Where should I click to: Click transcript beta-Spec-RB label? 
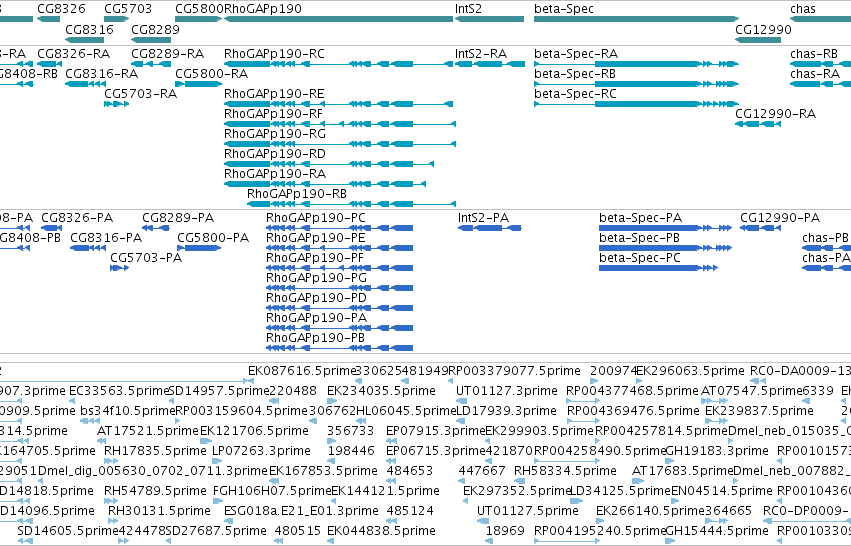[575, 74]
